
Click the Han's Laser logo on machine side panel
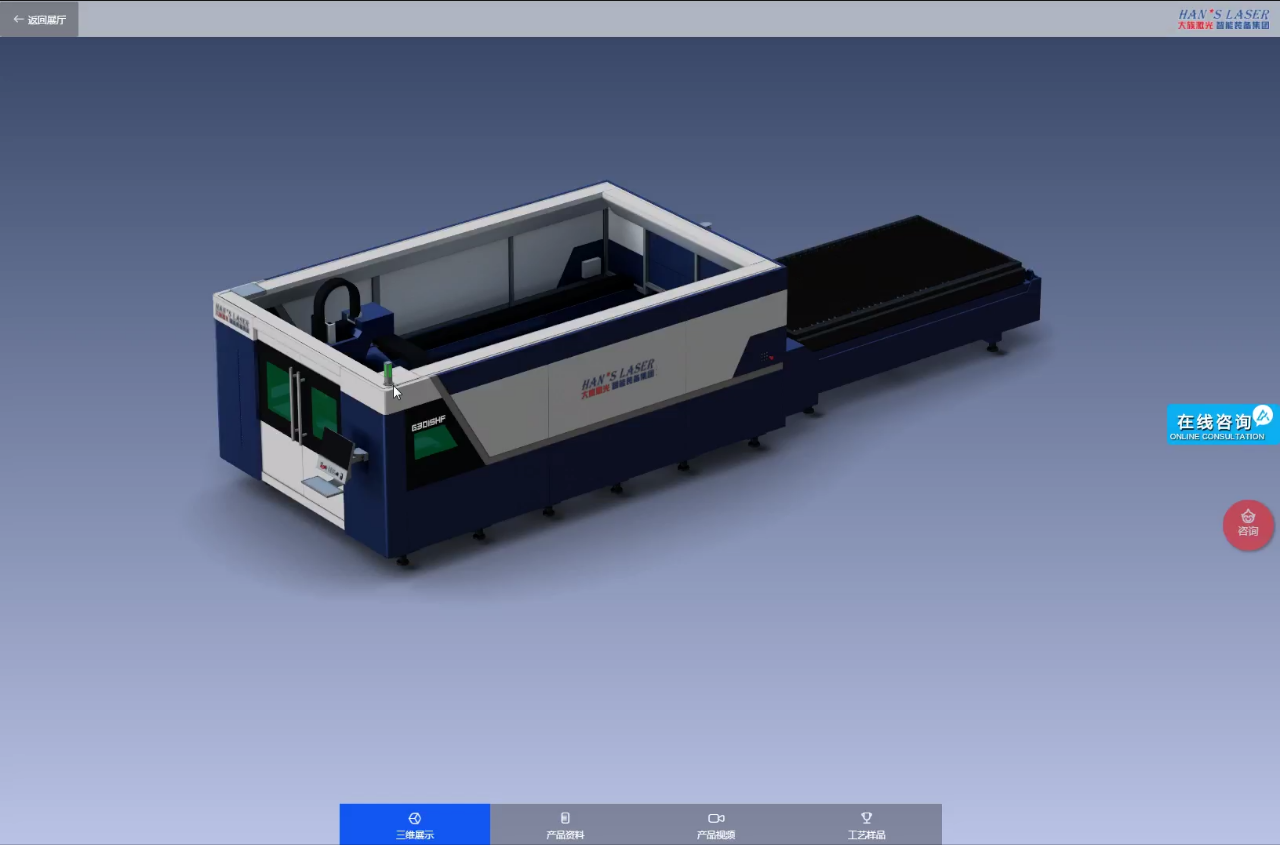617,378
